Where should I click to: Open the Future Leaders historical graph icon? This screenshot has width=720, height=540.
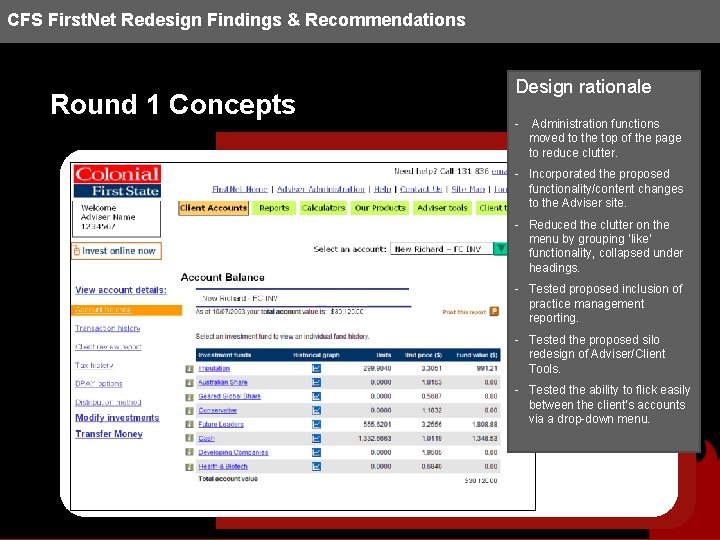(x=316, y=424)
